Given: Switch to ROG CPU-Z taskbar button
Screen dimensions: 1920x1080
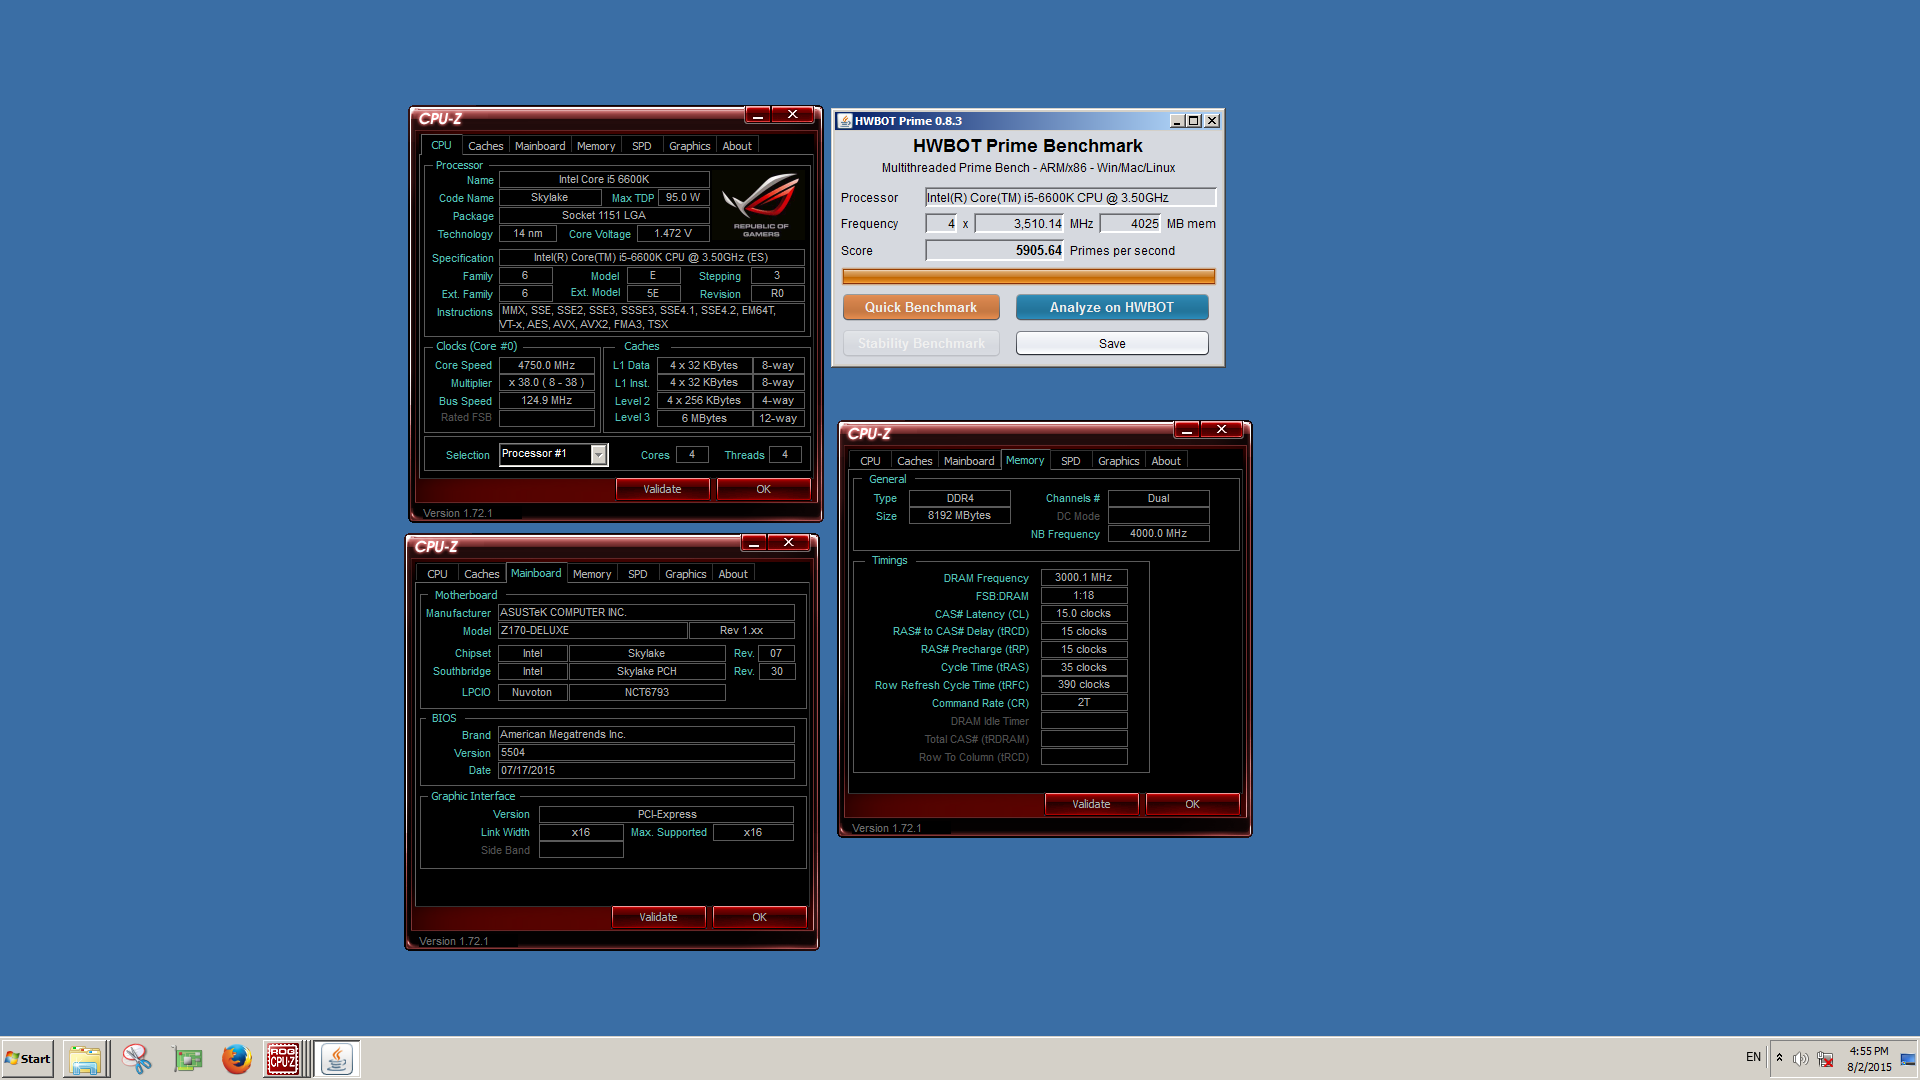Looking at the screenshot, I should tap(284, 1059).
